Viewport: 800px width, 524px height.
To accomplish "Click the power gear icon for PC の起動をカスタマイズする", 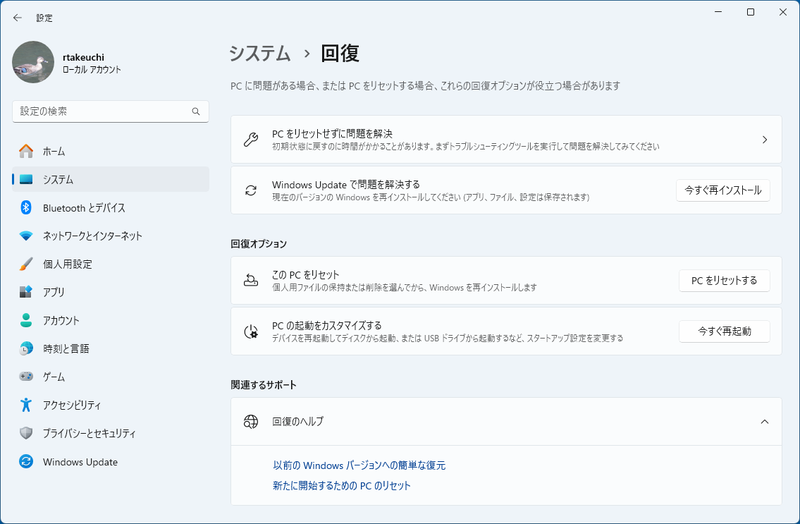I will click(251, 332).
